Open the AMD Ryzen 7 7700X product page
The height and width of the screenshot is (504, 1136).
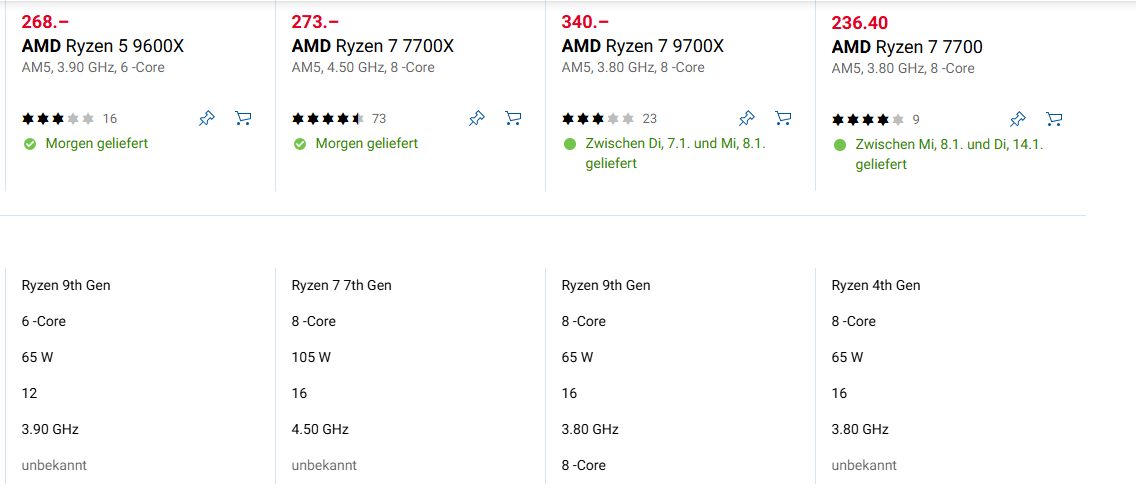pos(373,46)
